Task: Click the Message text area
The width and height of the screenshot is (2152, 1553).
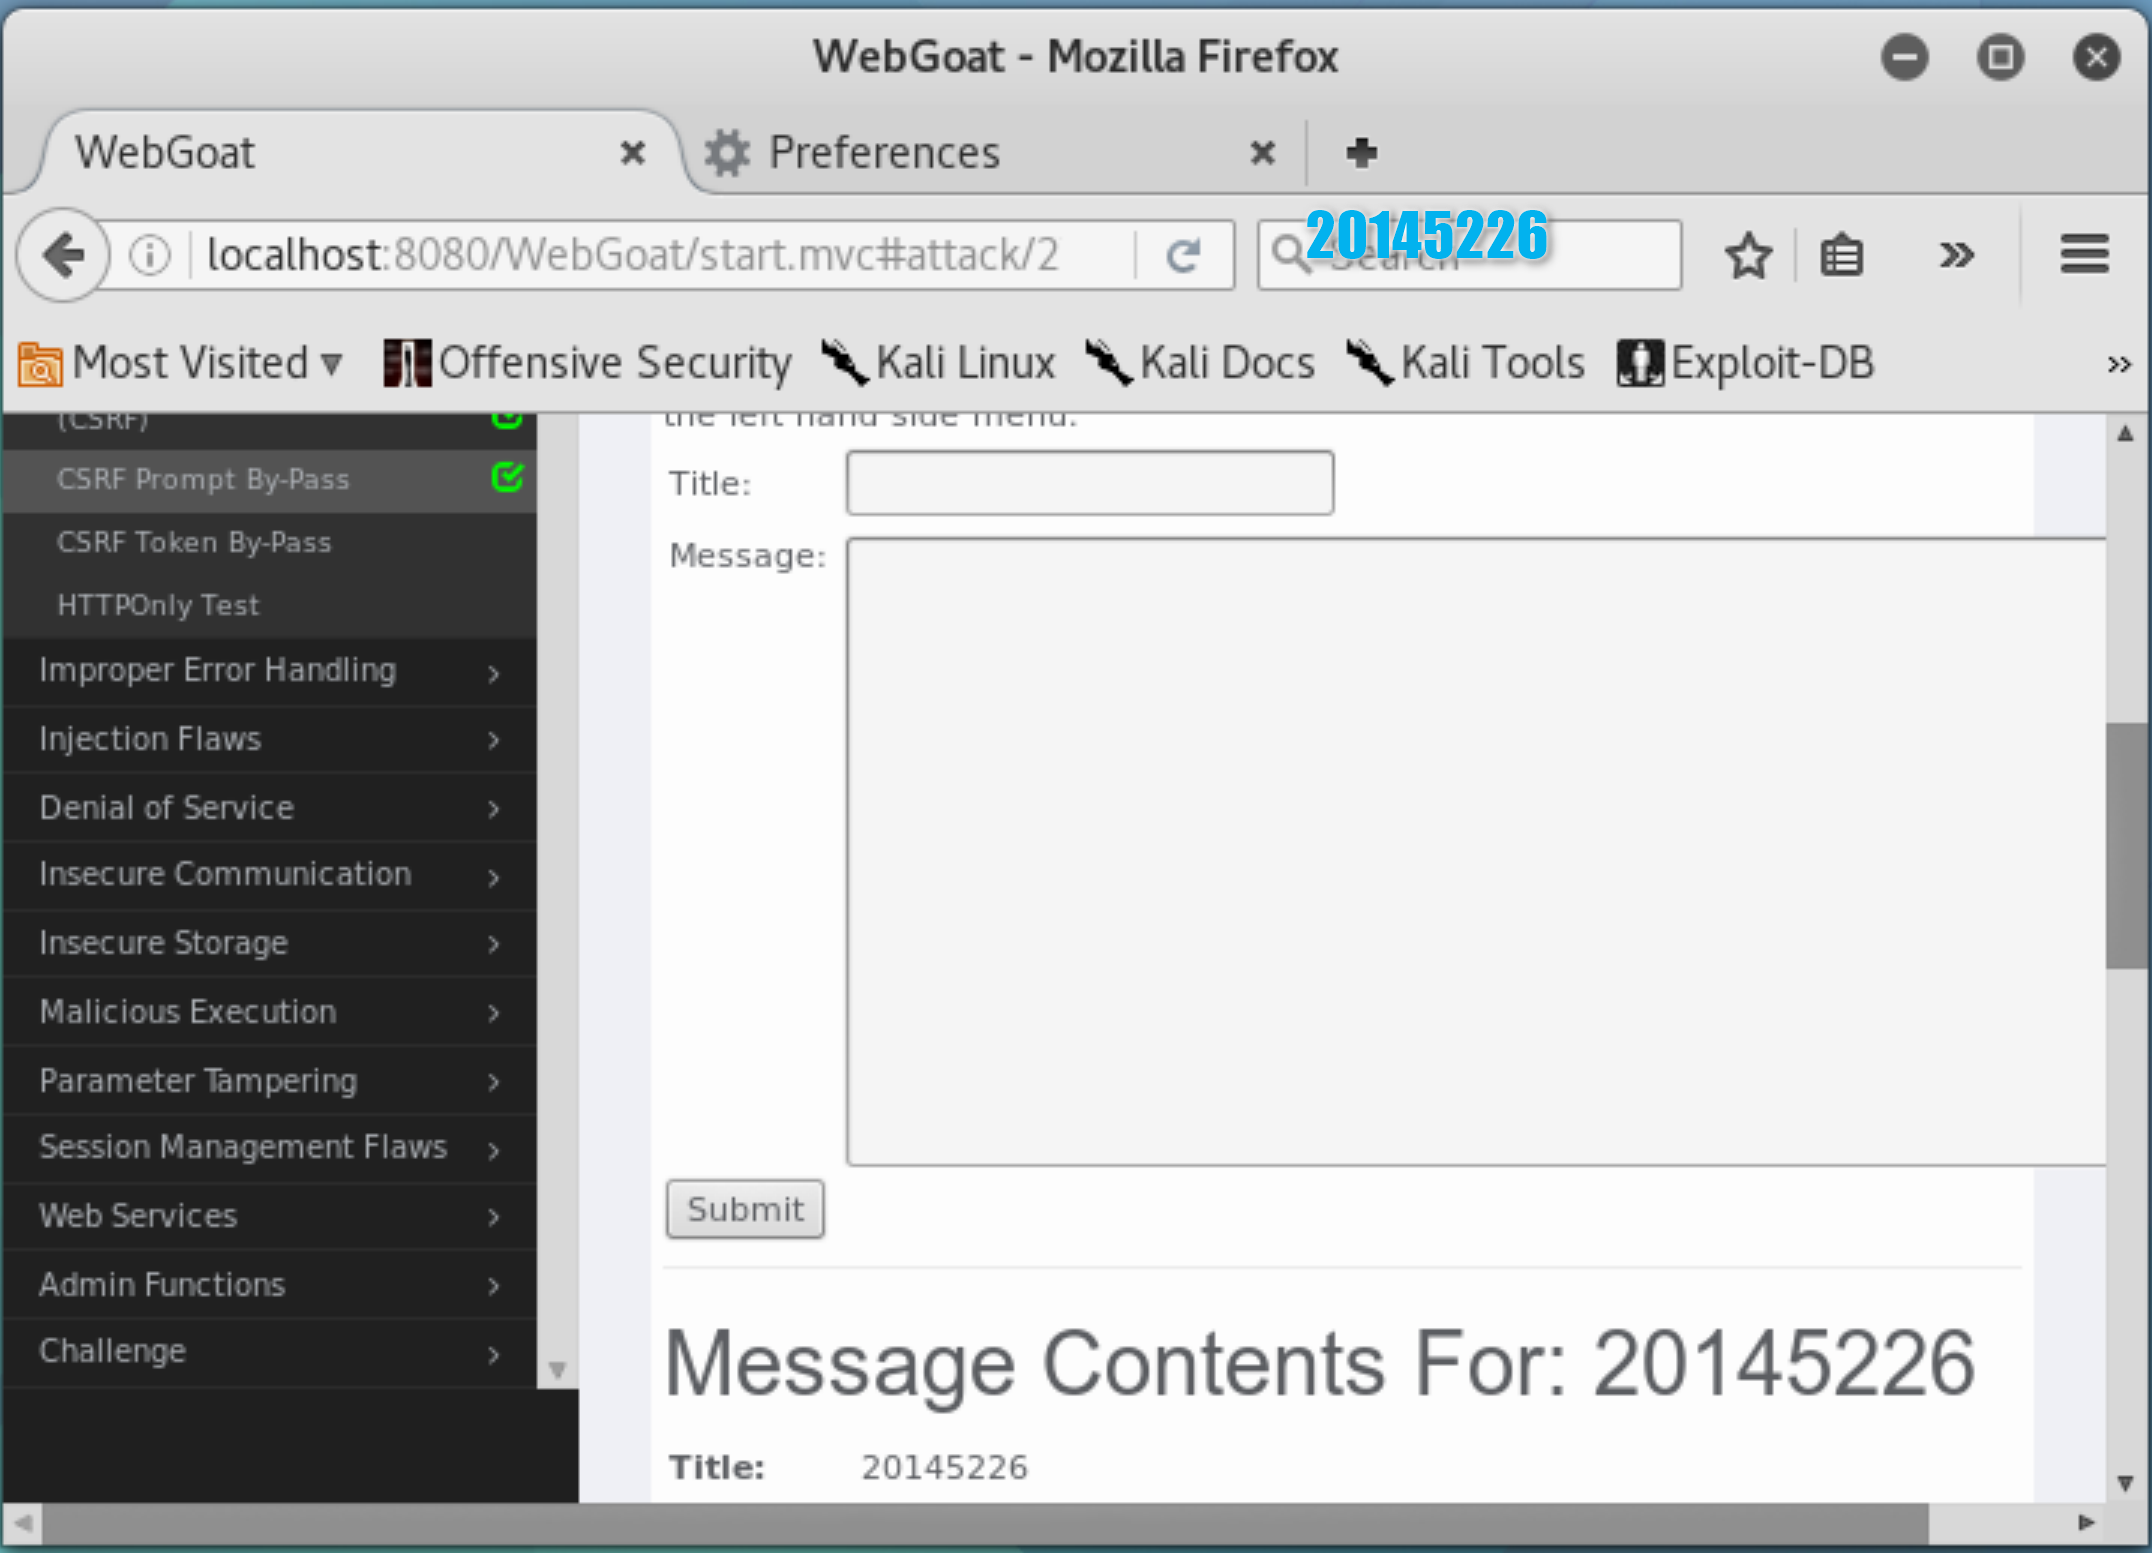Action: [1476, 852]
